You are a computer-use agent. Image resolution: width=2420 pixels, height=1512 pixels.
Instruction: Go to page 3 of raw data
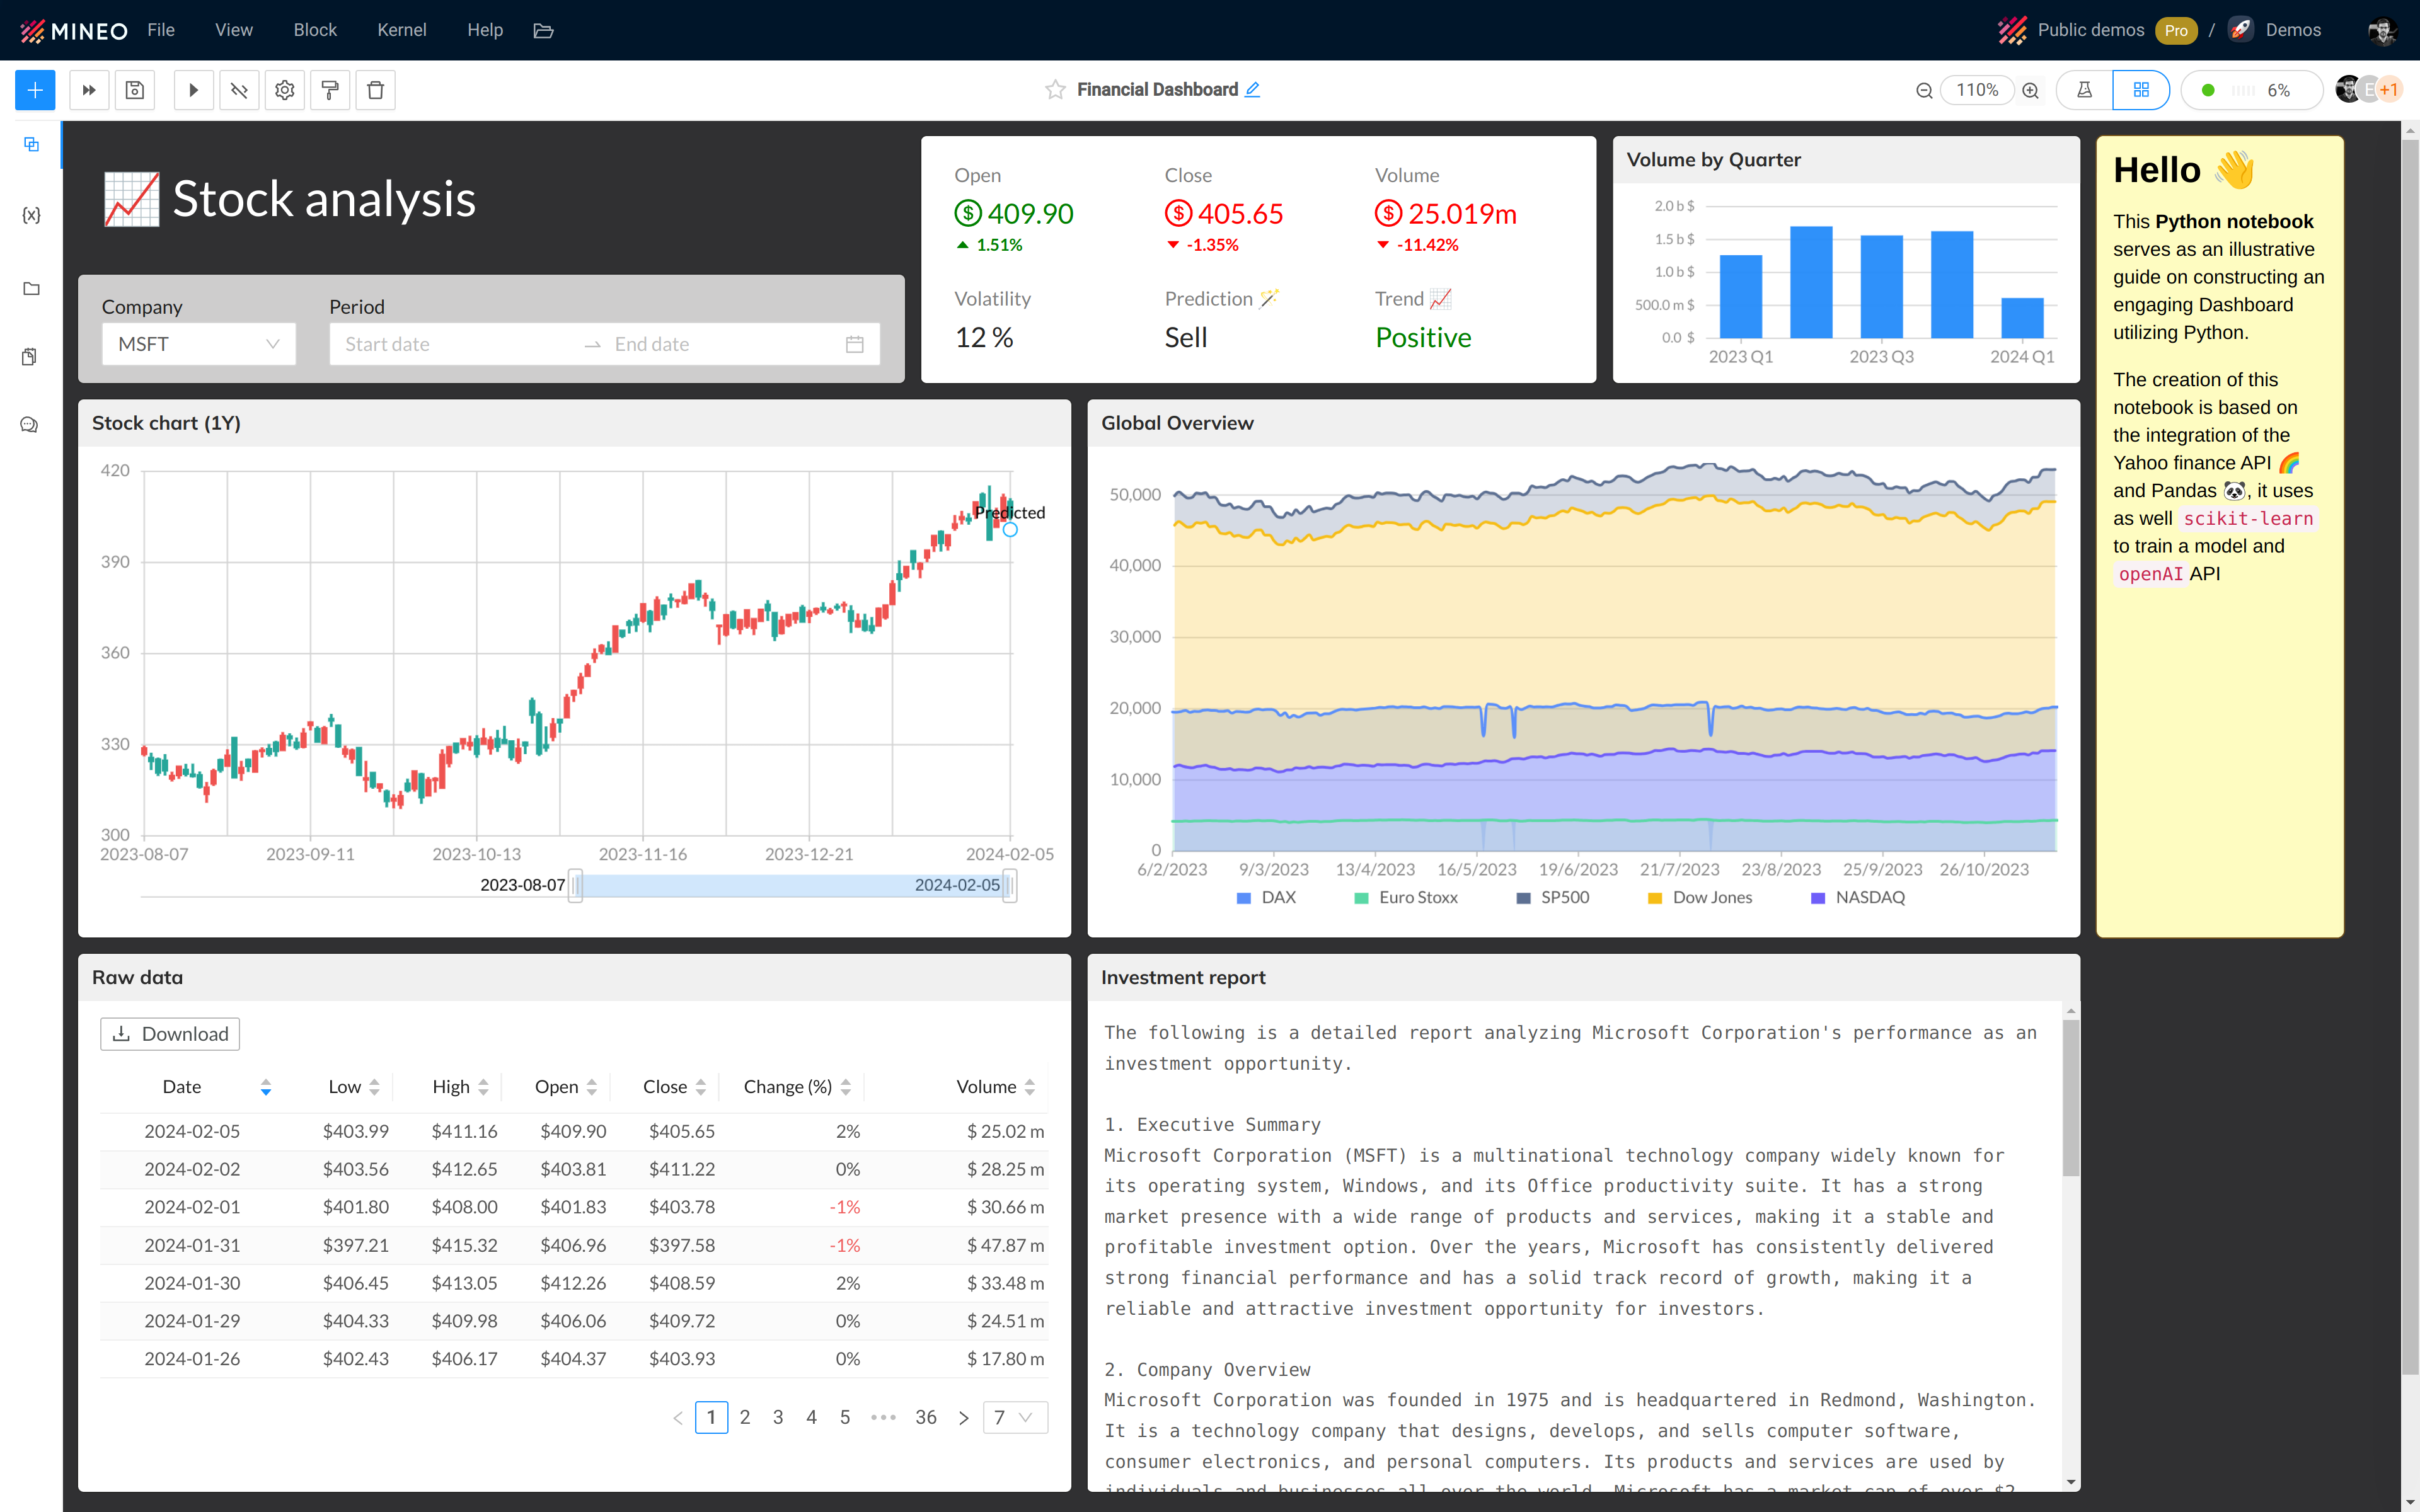[x=778, y=1417]
